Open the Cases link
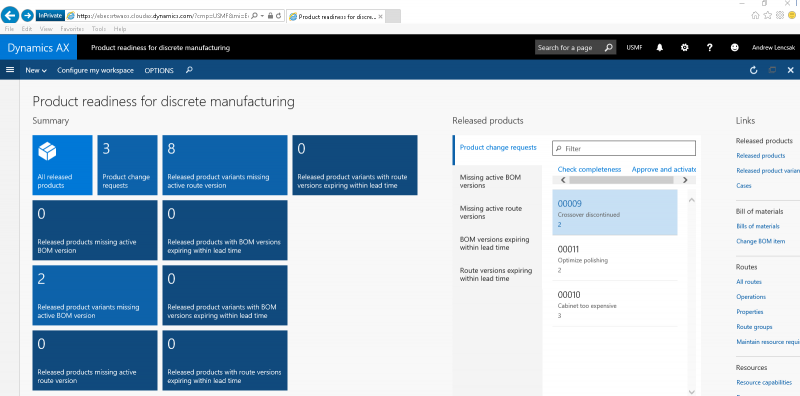The image size is (800, 396). point(743,186)
